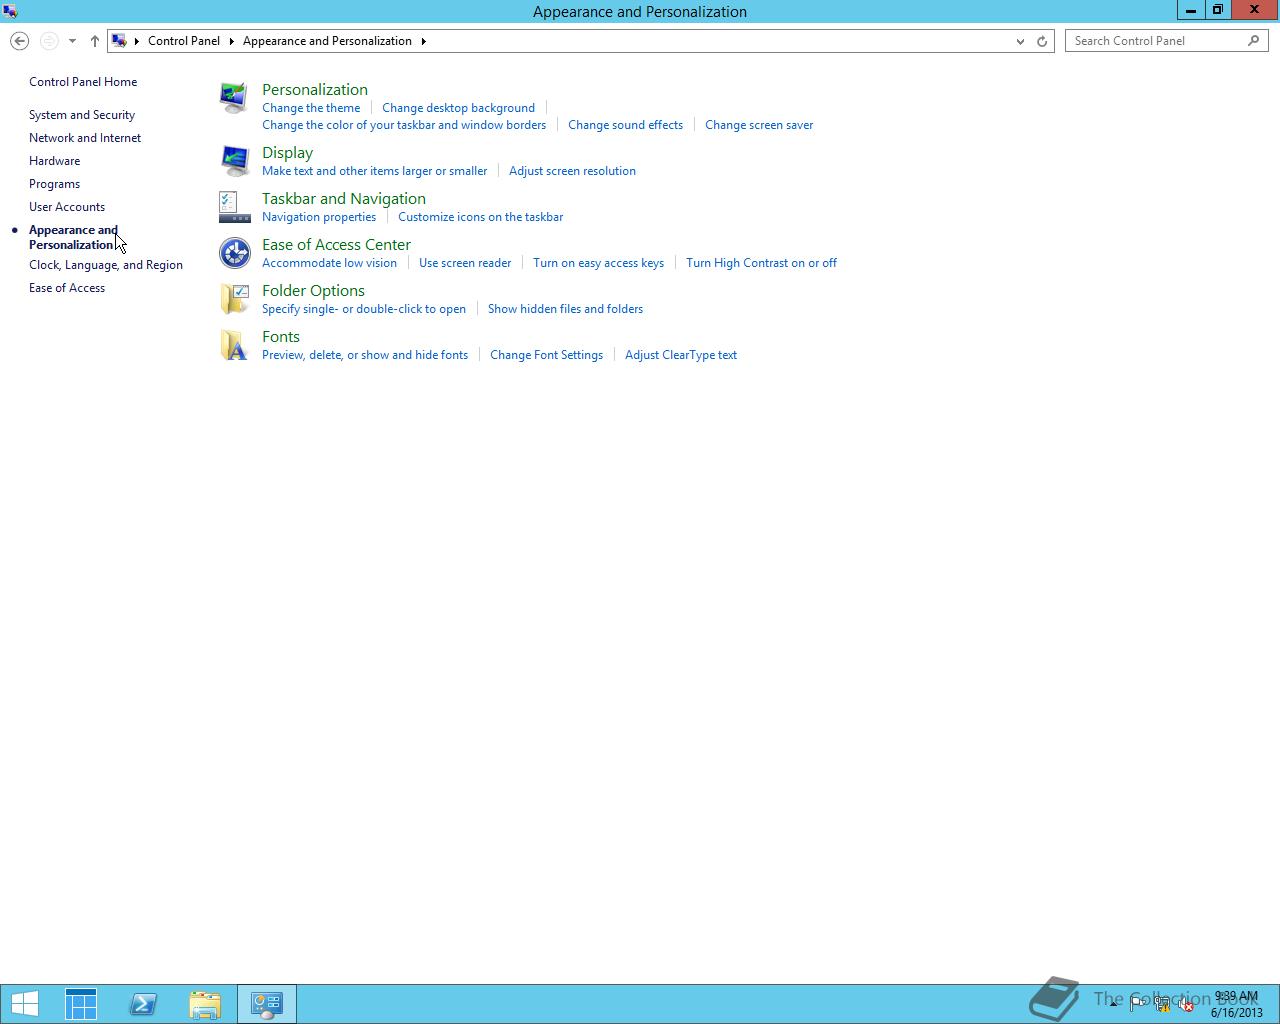Open Programs category in sidebar

(54, 184)
